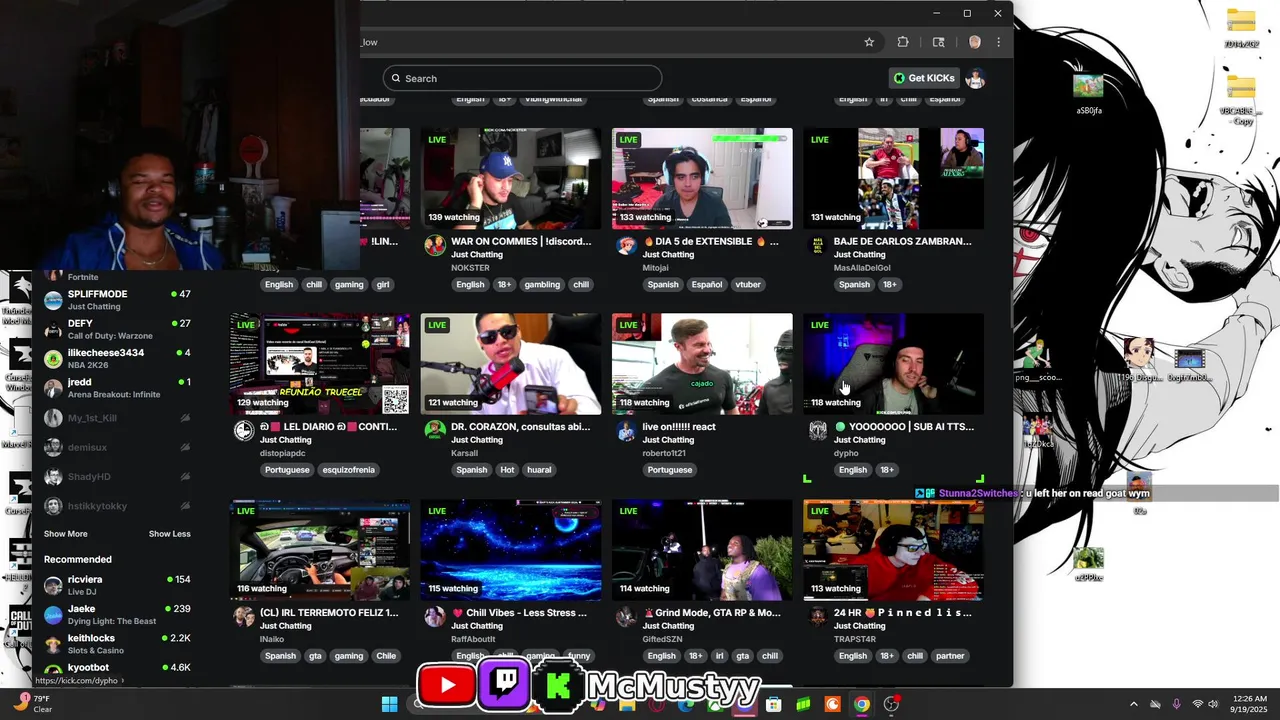This screenshot has height=720, width=1280.
Task: Open the 'live on!!!!!! react' stream title
Action: pos(679,427)
